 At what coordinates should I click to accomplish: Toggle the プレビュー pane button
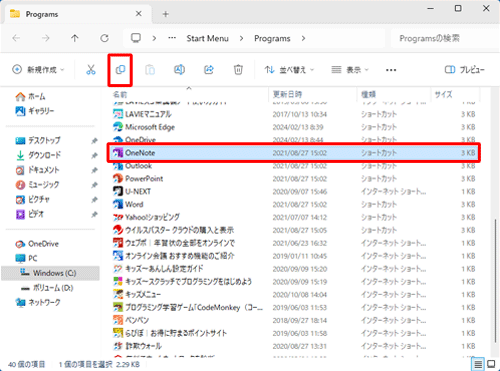pos(465,70)
